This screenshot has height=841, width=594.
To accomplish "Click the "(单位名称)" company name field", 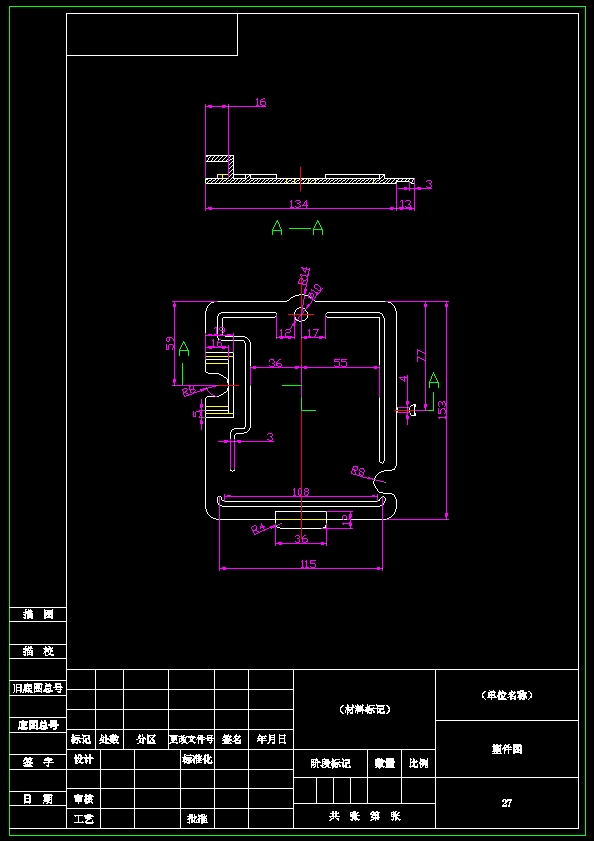I will [507, 695].
